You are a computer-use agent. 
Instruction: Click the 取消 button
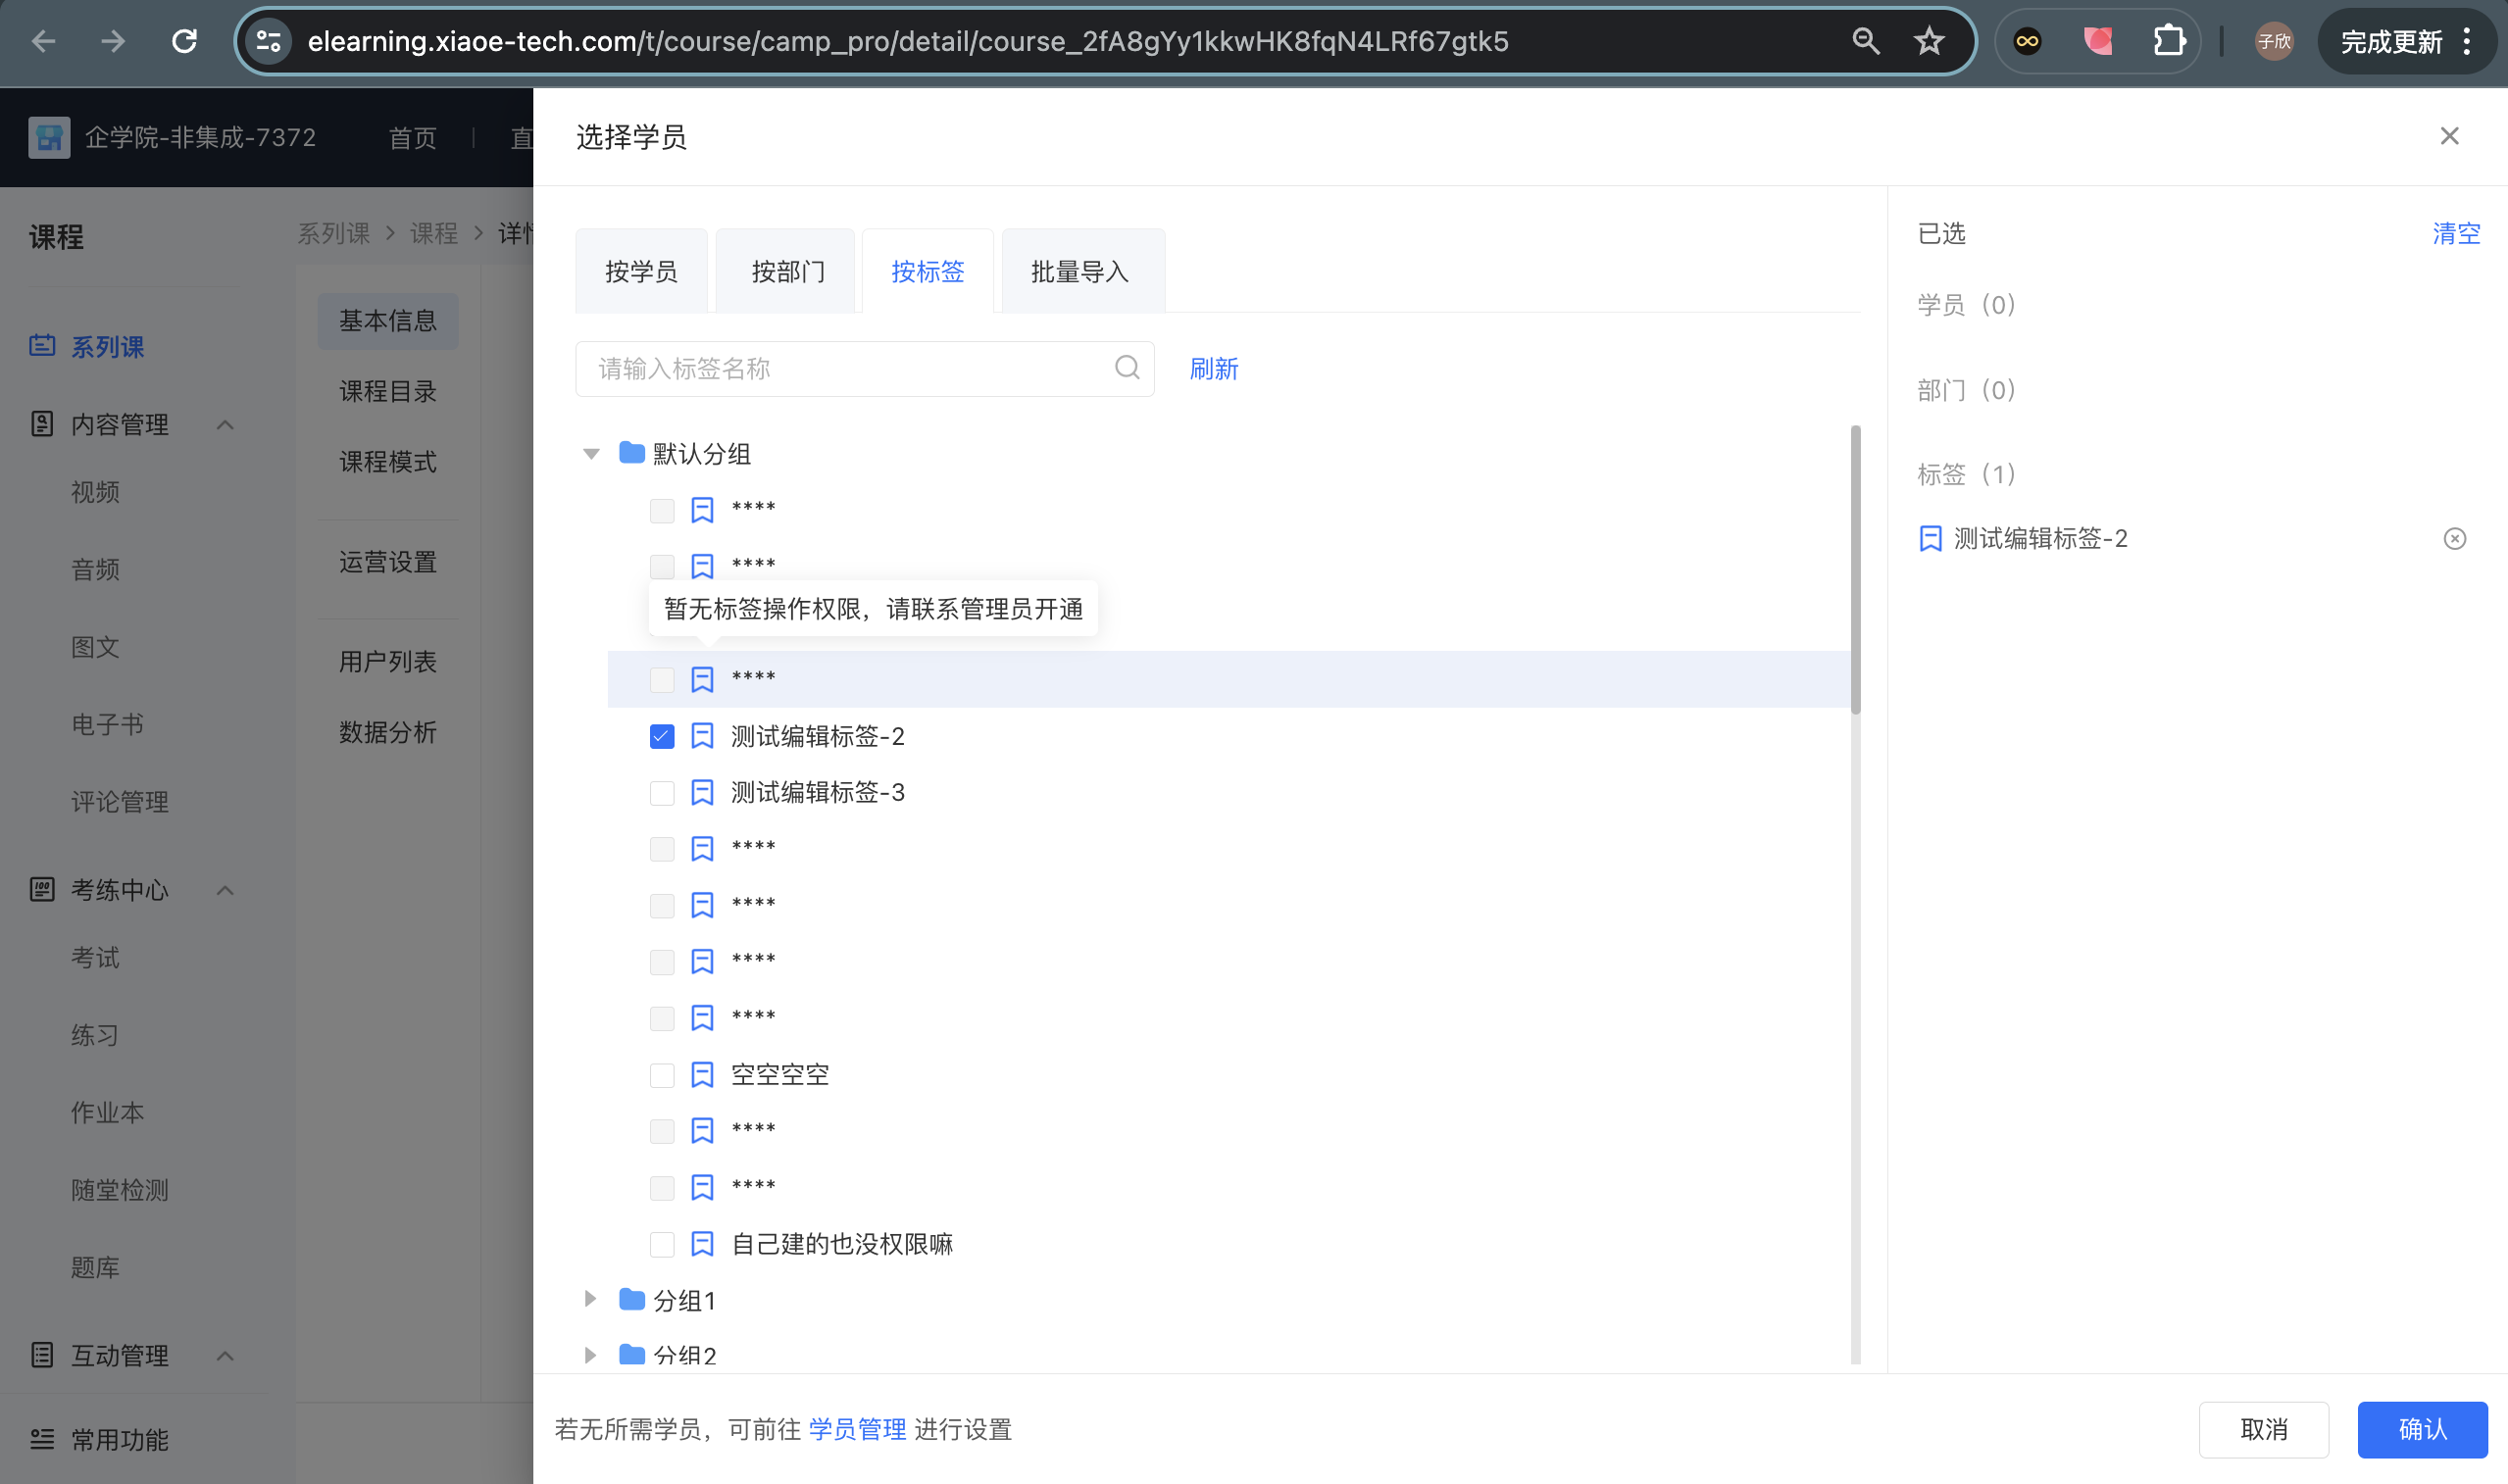2263,1430
